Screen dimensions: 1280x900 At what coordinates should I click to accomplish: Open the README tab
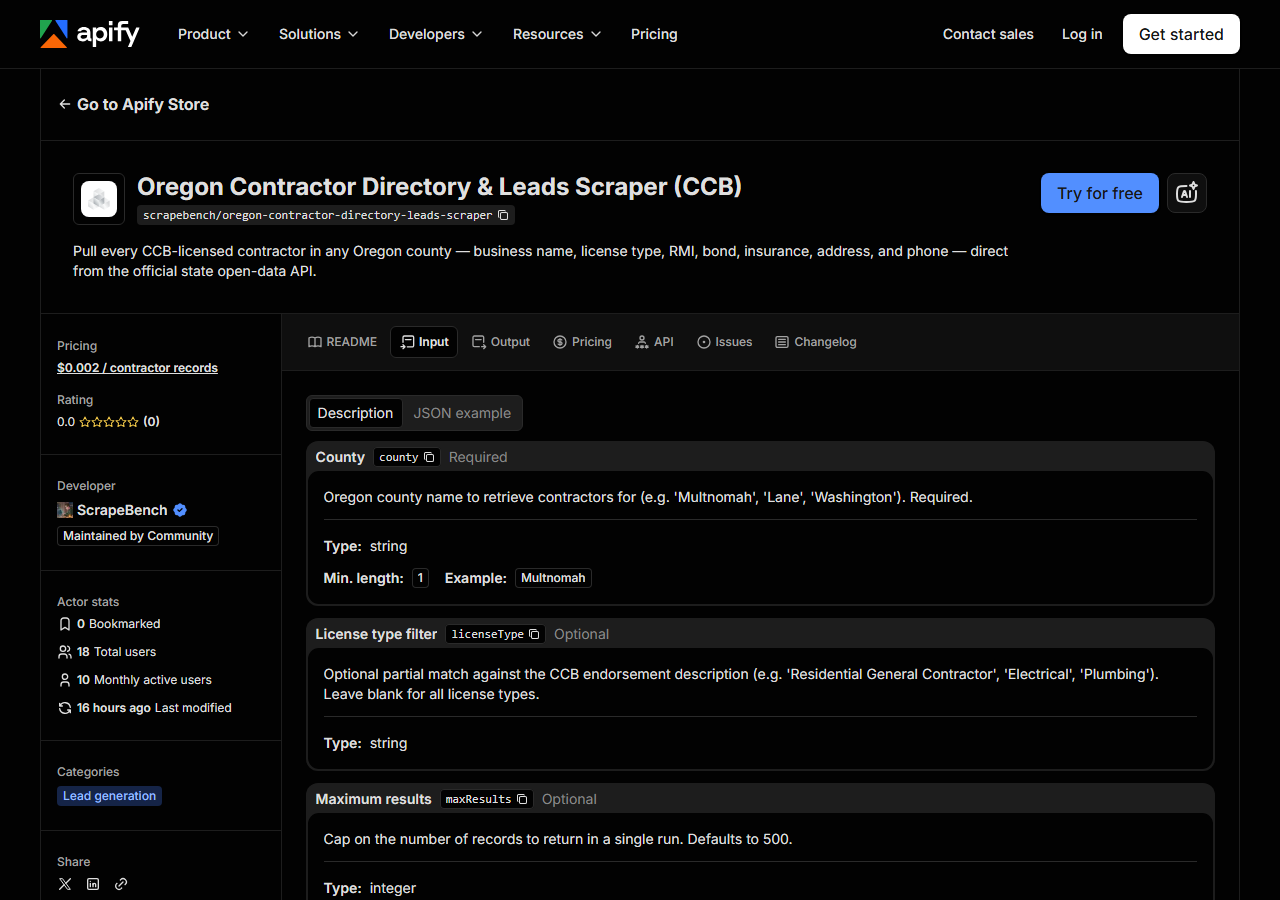coord(342,342)
